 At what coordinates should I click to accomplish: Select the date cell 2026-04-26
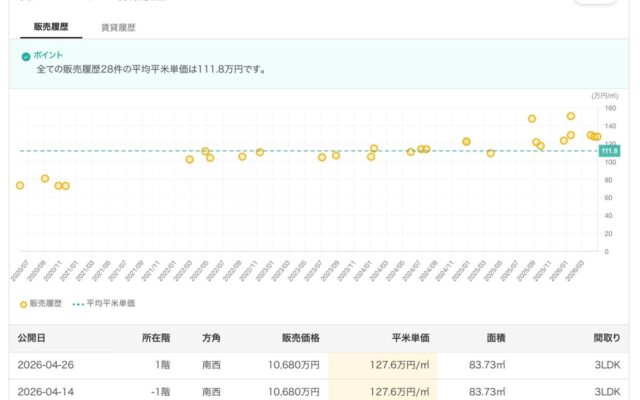pos(46,365)
